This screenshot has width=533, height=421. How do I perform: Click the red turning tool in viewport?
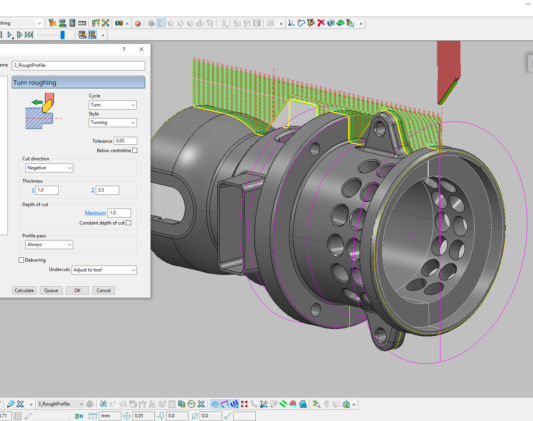click(x=448, y=72)
